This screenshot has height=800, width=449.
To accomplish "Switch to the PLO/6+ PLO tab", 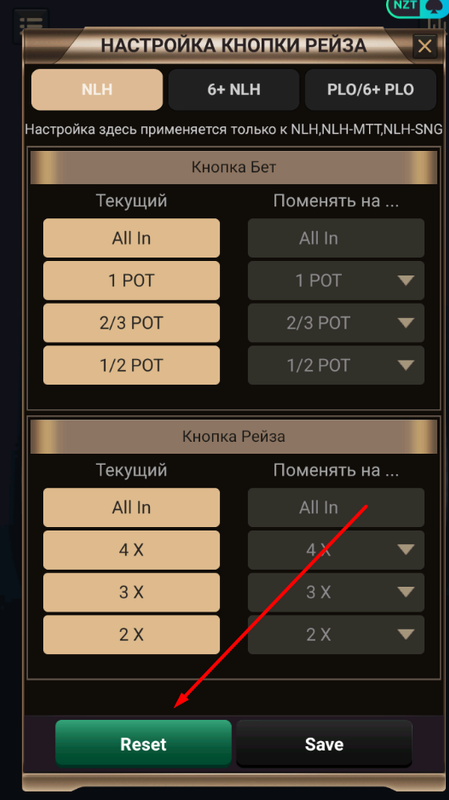I will (370, 90).
